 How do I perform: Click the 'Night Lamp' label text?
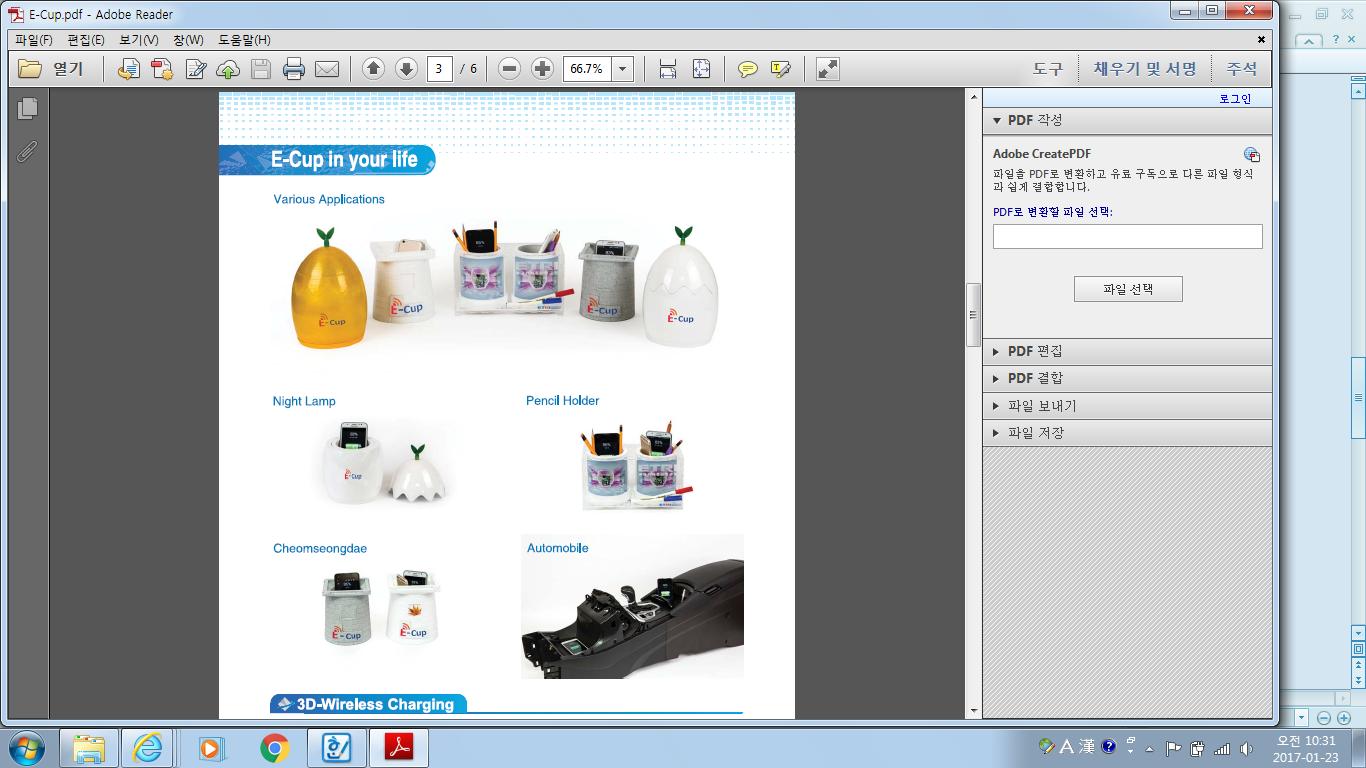click(x=304, y=401)
